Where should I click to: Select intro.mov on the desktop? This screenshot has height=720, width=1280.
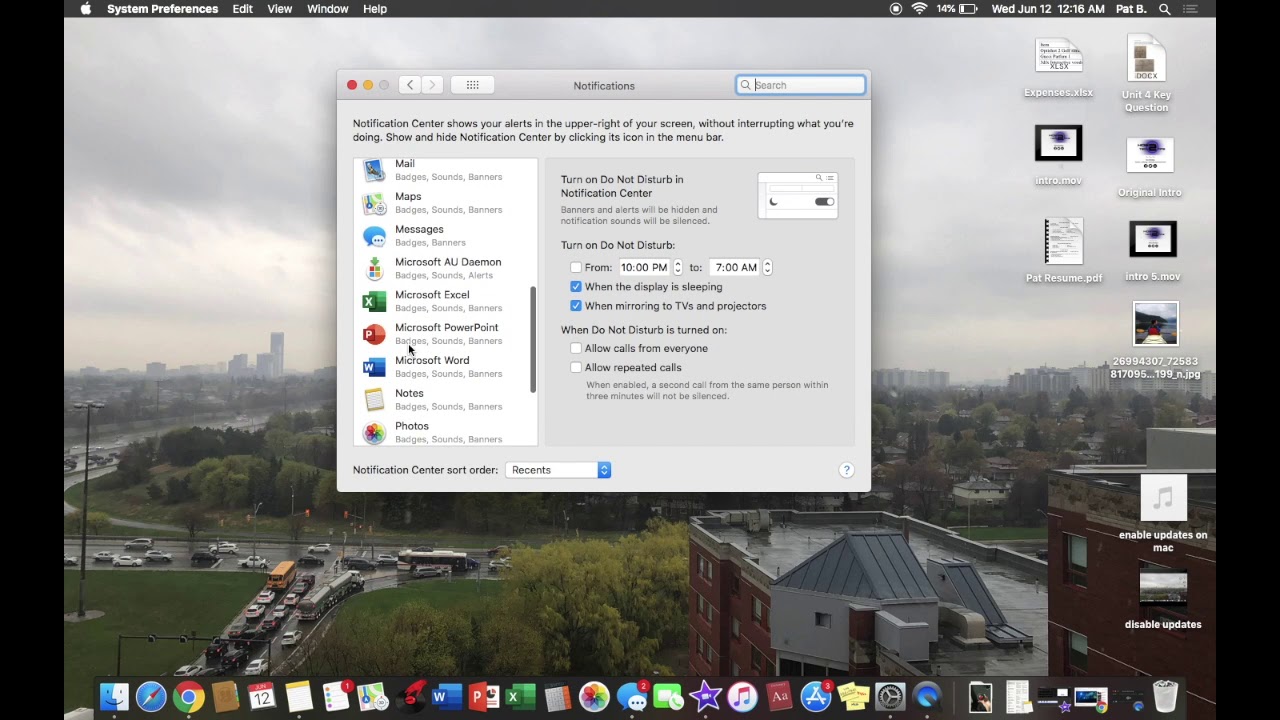point(1058,155)
